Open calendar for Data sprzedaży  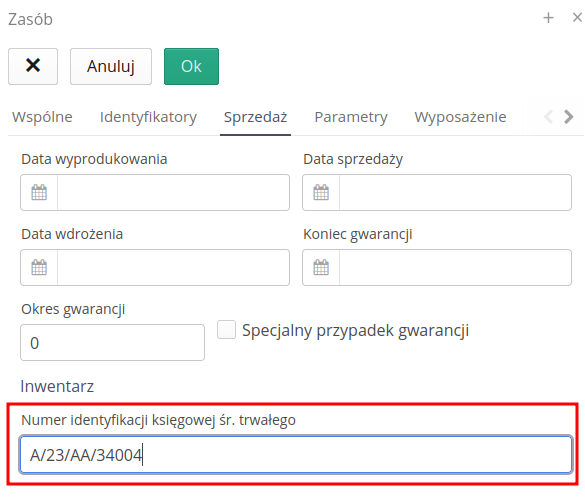(321, 193)
